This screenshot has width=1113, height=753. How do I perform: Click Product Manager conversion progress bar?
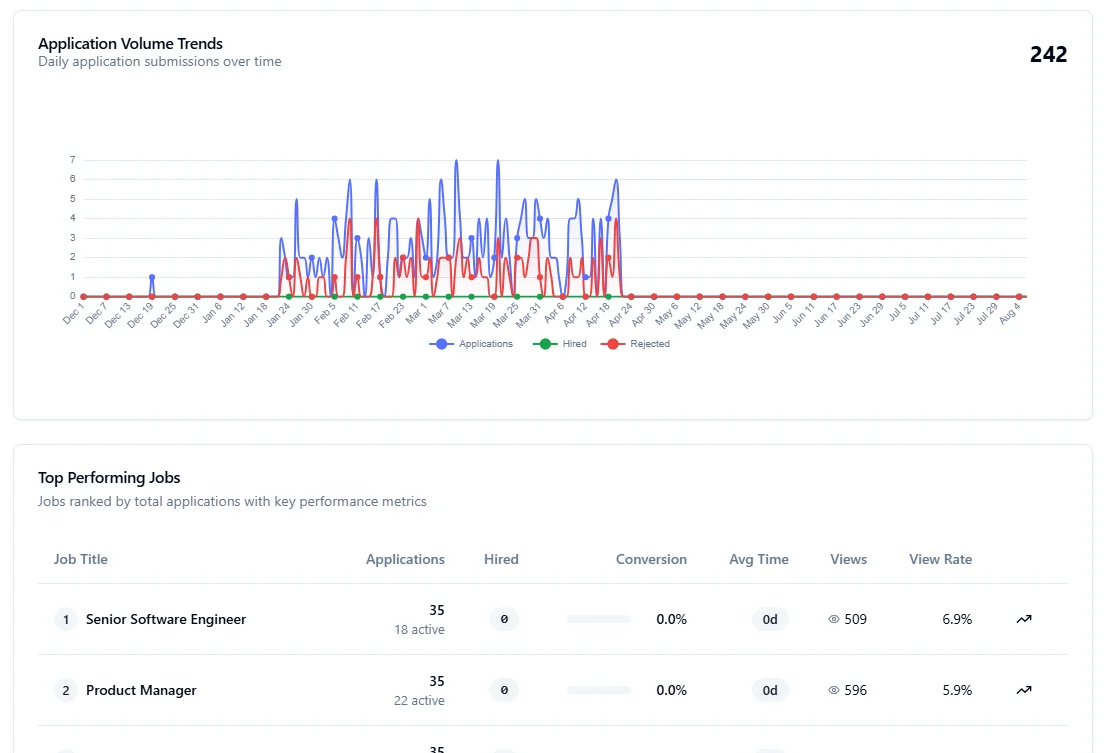click(x=598, y=691)
